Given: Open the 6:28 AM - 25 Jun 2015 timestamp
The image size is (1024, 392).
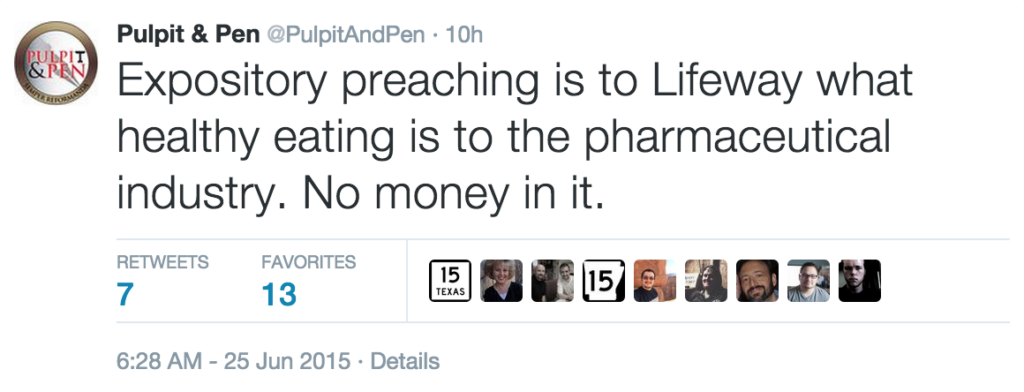Looking at the screenshot, I should tap(233, 361).
